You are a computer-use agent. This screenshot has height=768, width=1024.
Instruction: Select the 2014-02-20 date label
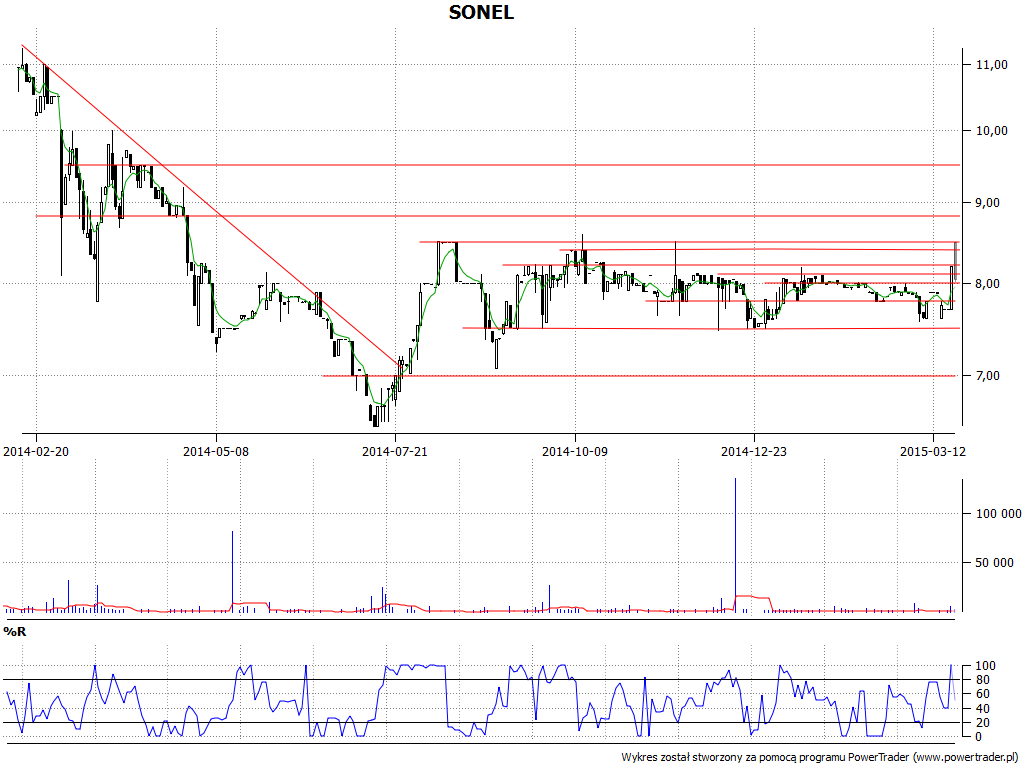pos(36,451)
